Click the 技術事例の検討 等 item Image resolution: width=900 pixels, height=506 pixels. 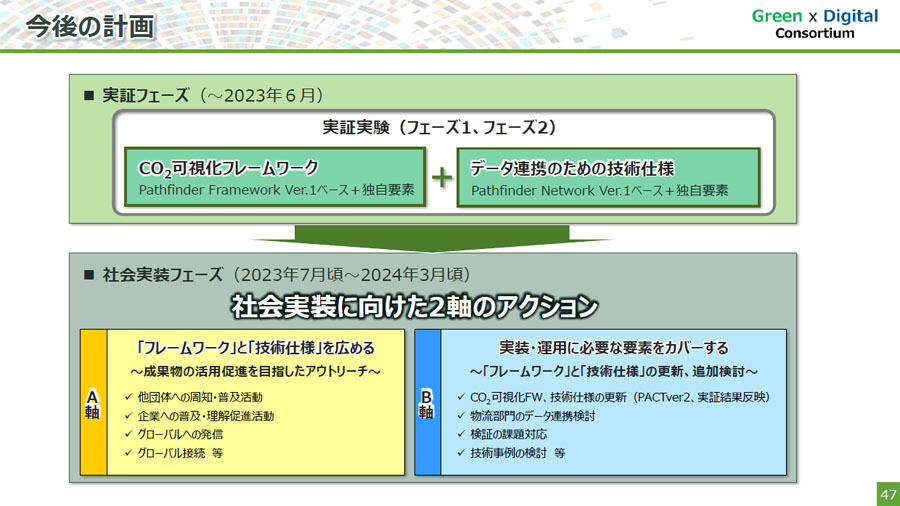[x=518, y=453]
